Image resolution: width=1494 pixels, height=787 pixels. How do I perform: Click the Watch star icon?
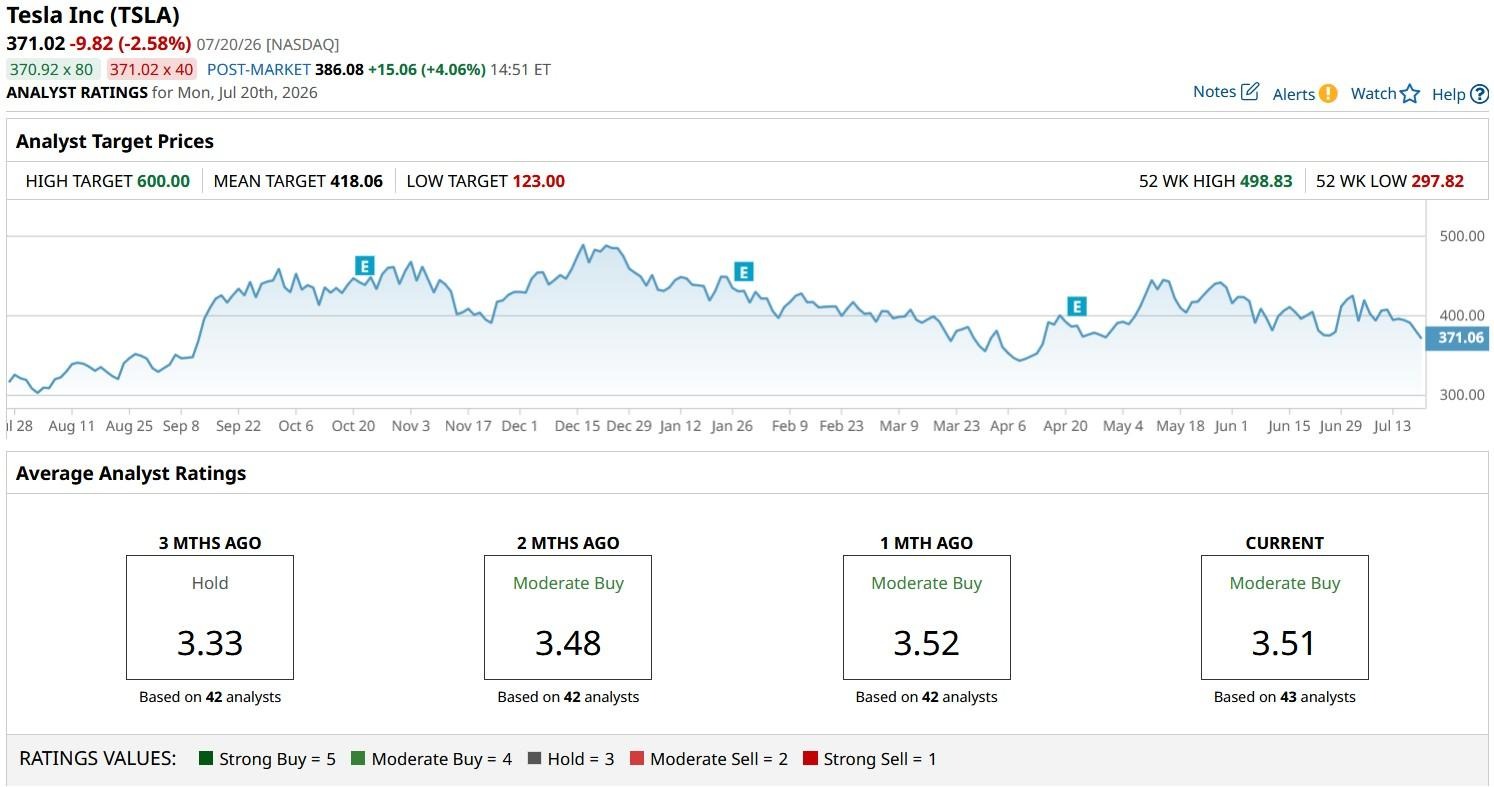pyautogui.click(x=1410, y=94)
